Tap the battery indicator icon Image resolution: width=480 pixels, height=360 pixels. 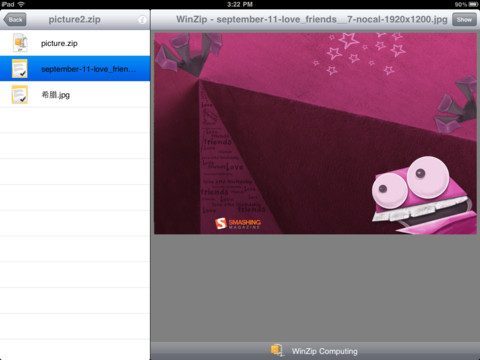[473, 4]
